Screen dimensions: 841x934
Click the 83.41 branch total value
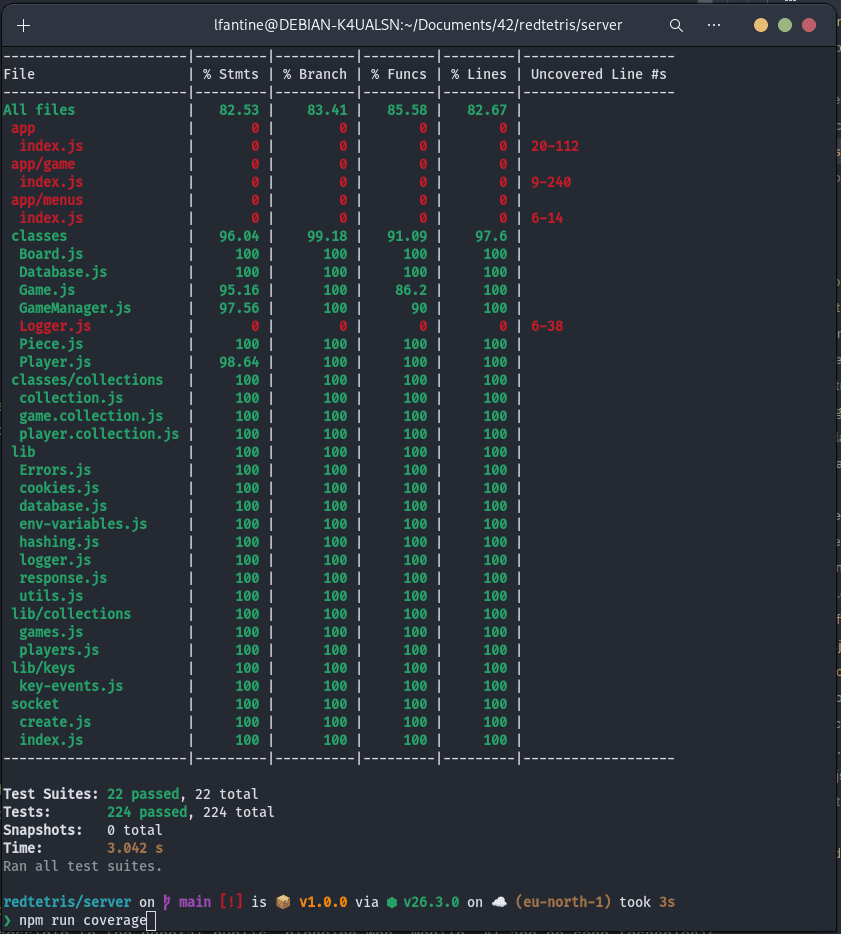click(327, 110)
